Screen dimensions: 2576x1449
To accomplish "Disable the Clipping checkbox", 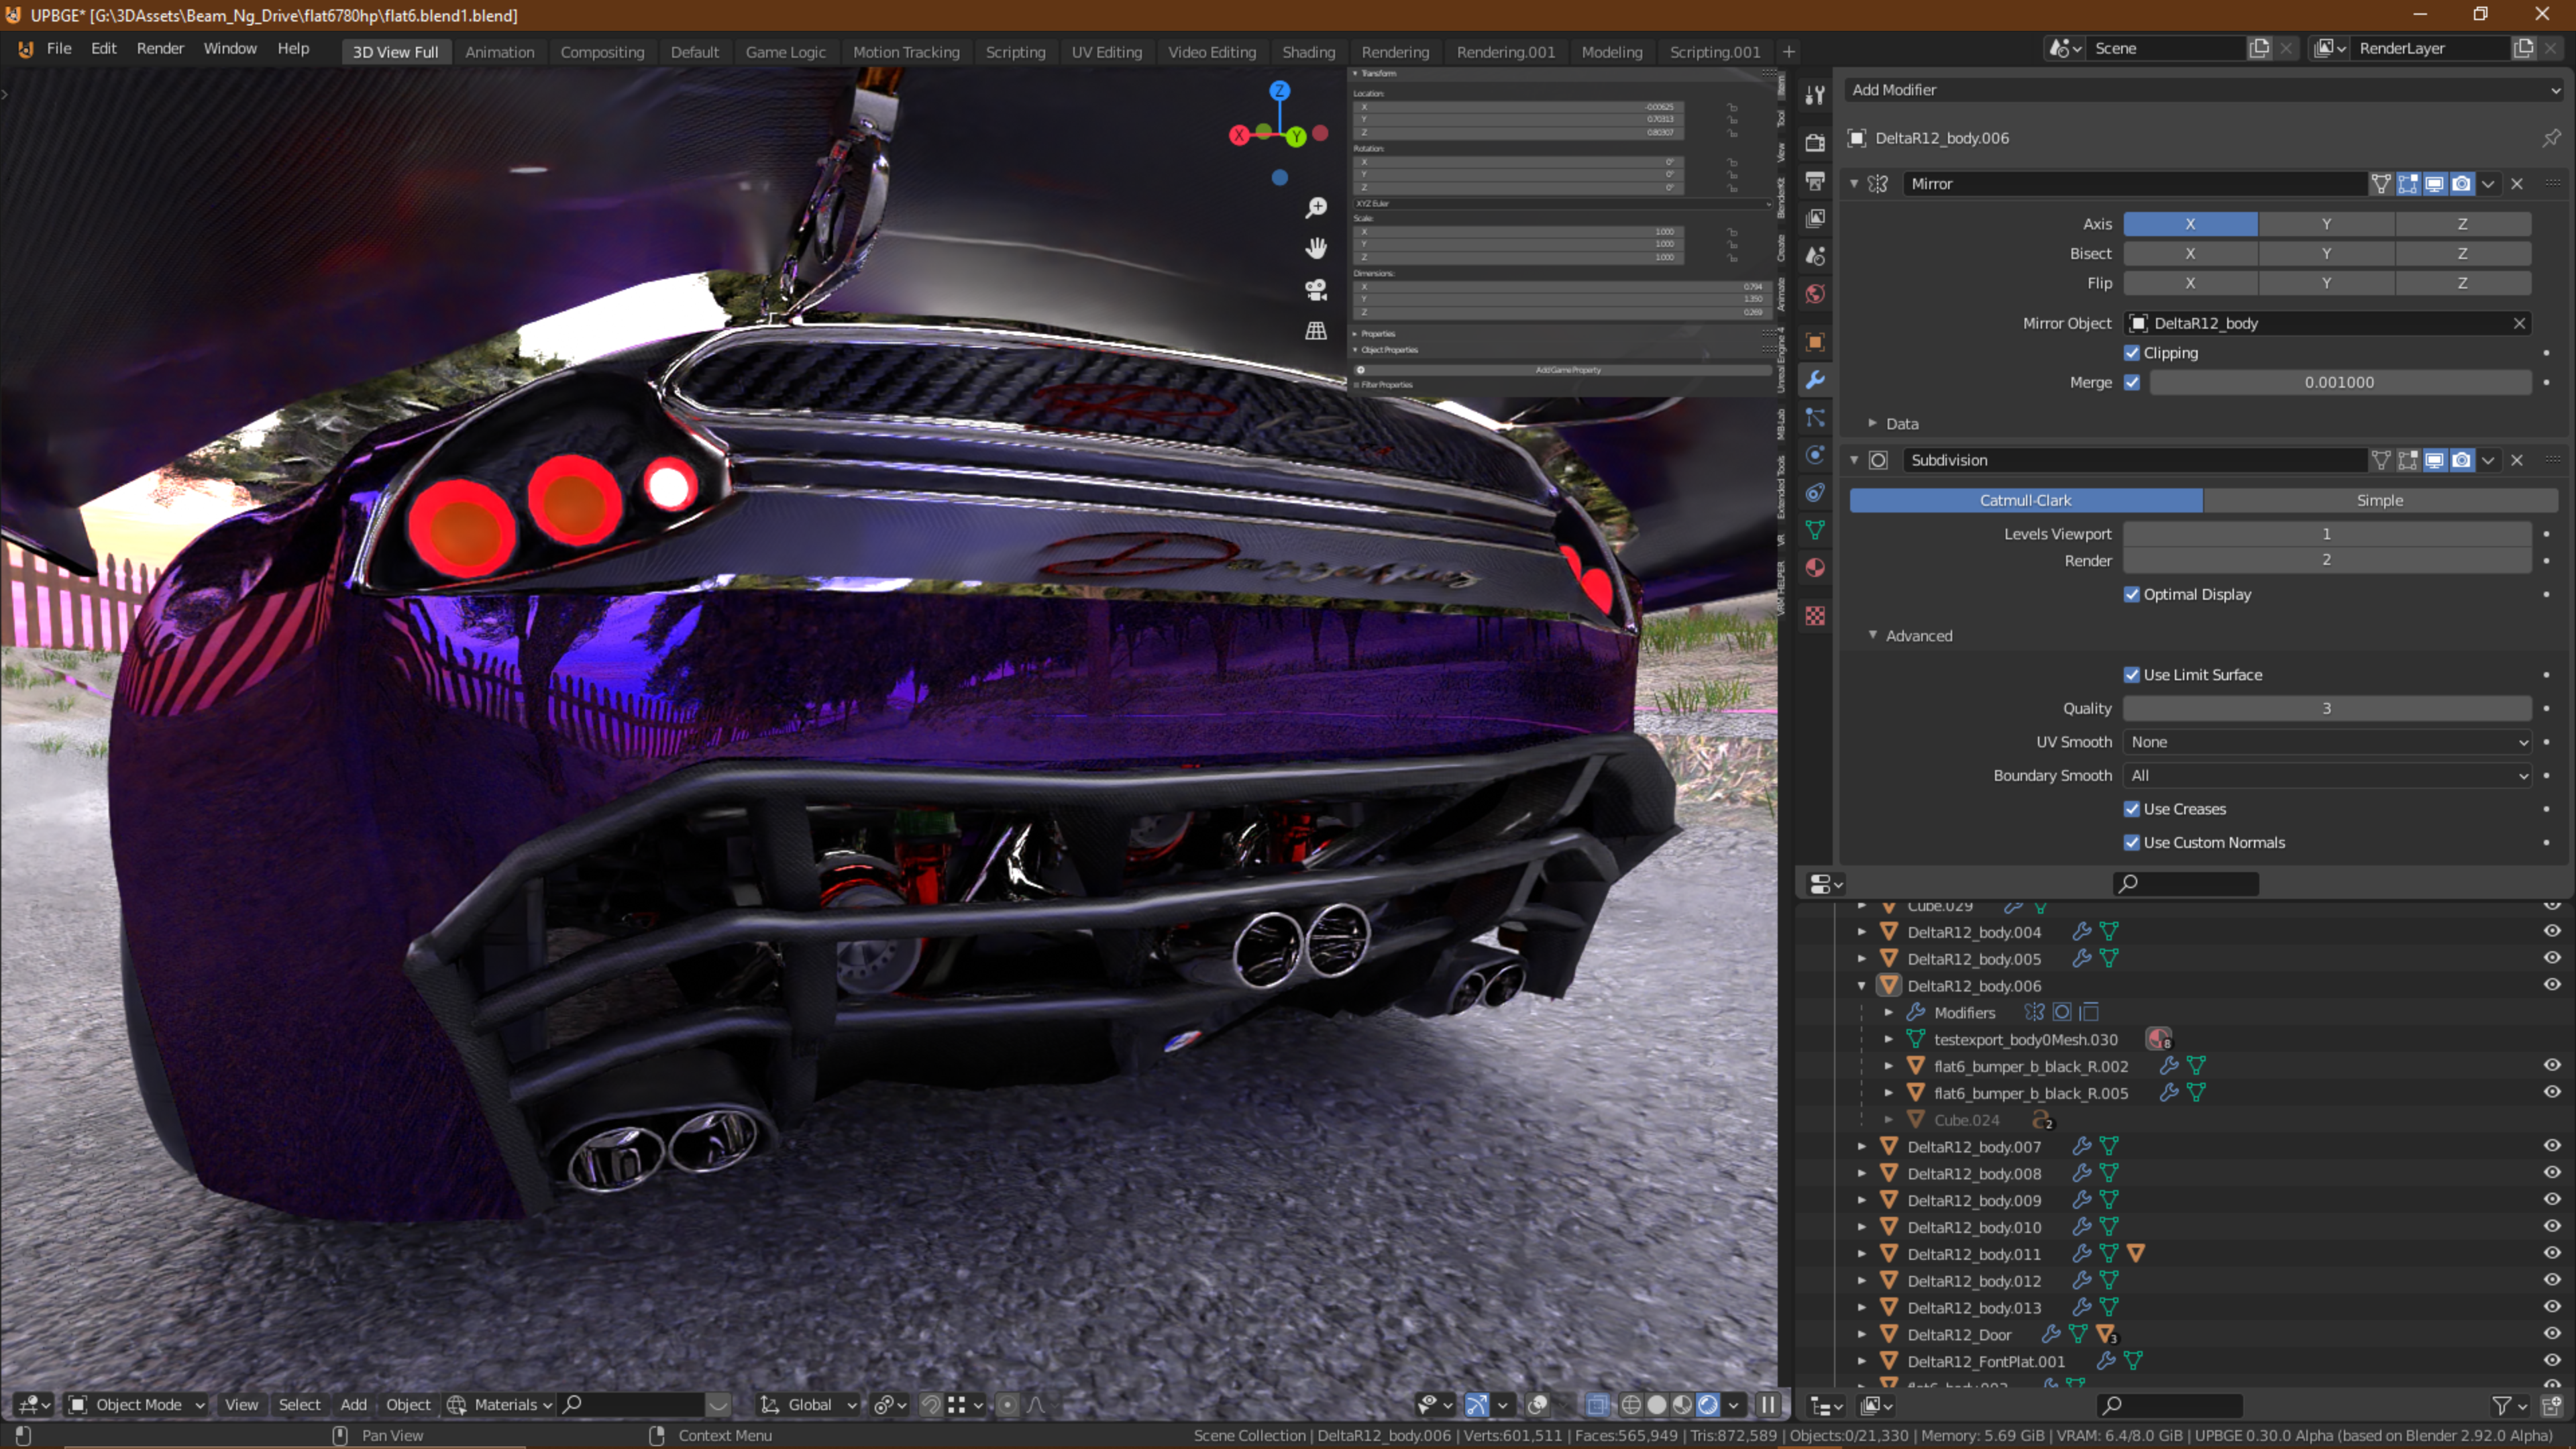I will coord(2132,353).
